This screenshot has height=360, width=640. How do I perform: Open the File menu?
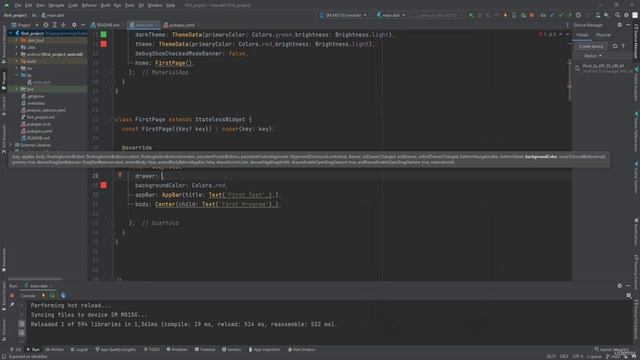pos(18,5)
